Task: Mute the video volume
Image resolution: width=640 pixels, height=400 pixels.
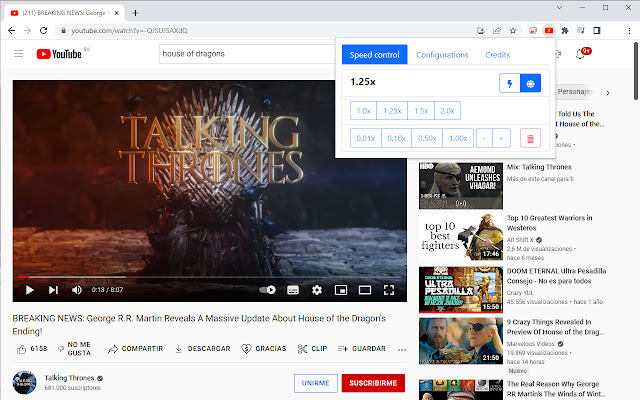Action: (77, 290)
